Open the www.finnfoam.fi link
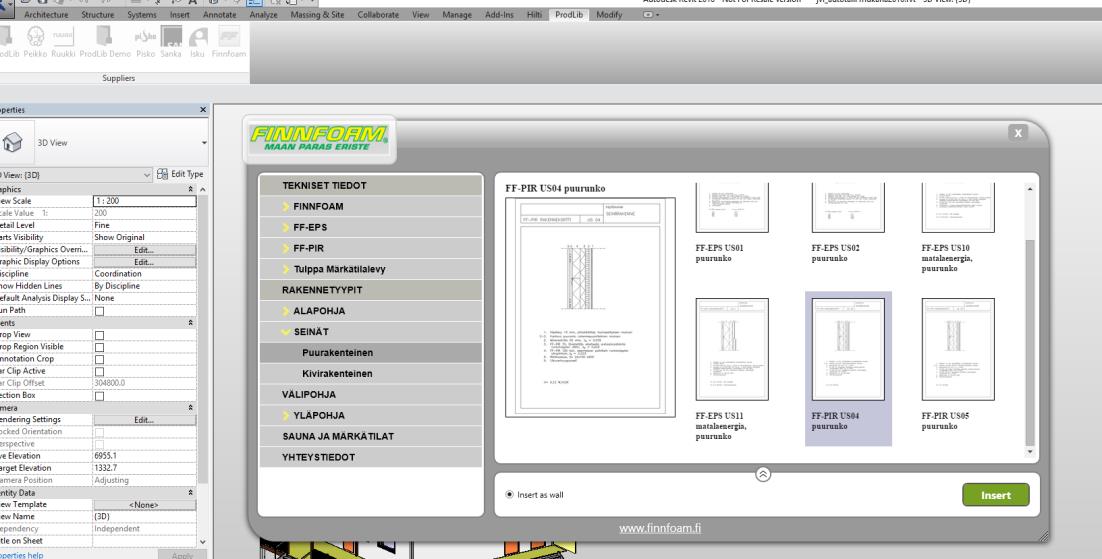 click(x=660, y=528)
